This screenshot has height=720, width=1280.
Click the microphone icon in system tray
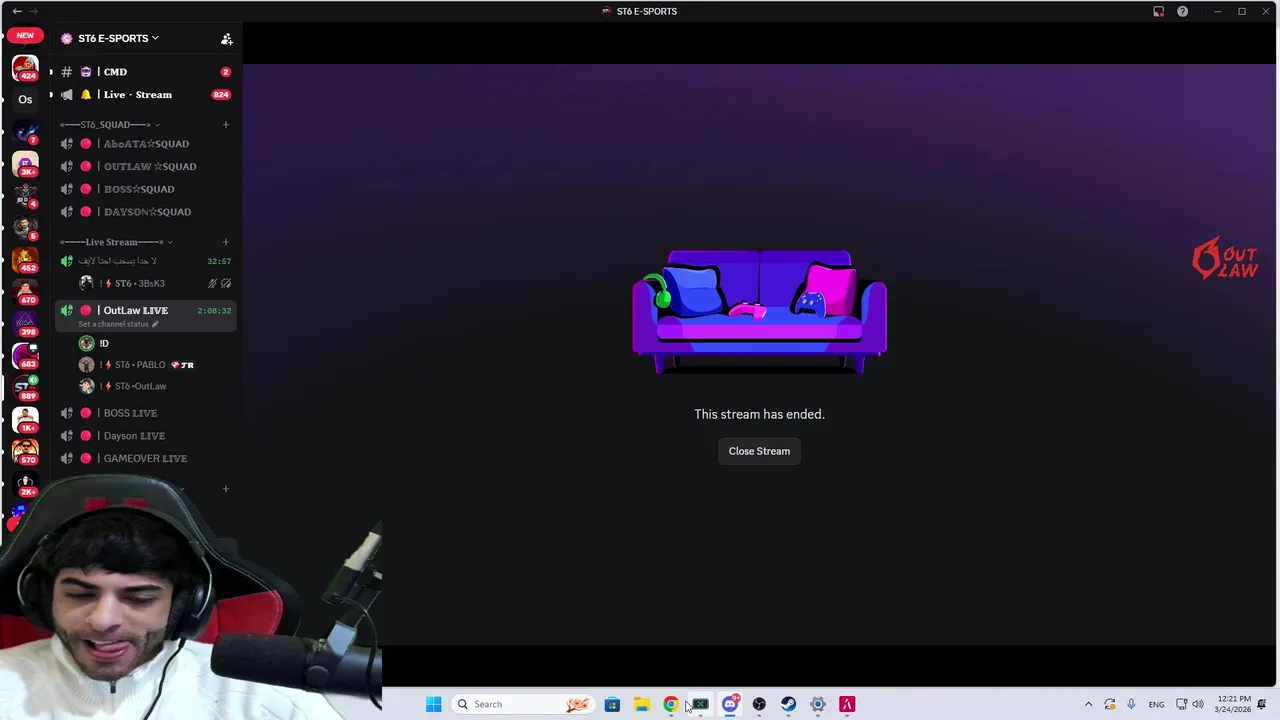pos(1131,704)
